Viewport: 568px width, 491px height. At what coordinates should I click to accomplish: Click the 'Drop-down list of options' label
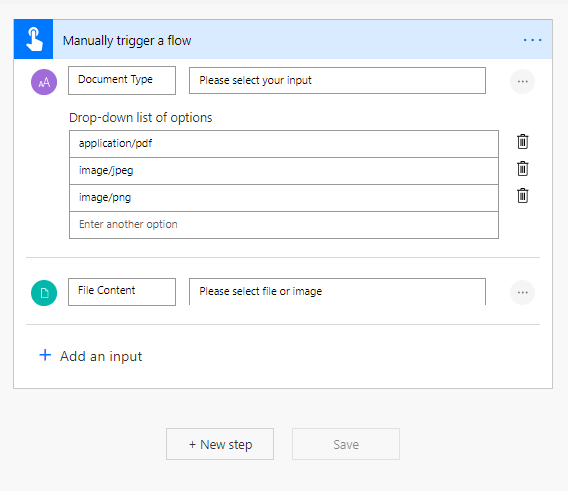141,118
